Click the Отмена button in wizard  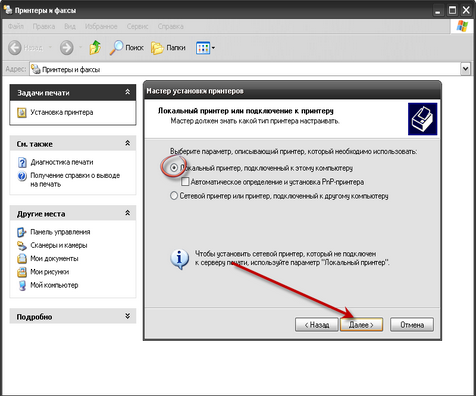click(x=412, y=324)
